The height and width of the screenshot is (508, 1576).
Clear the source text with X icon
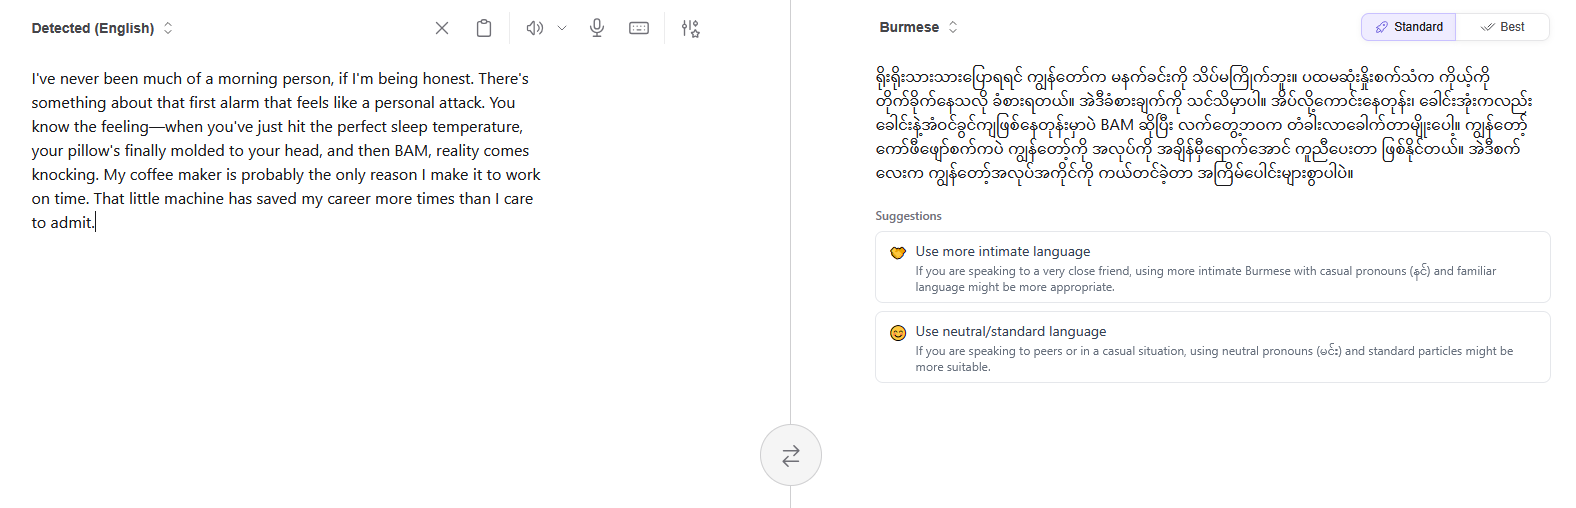pyautogui.click(x=442, y=28)
